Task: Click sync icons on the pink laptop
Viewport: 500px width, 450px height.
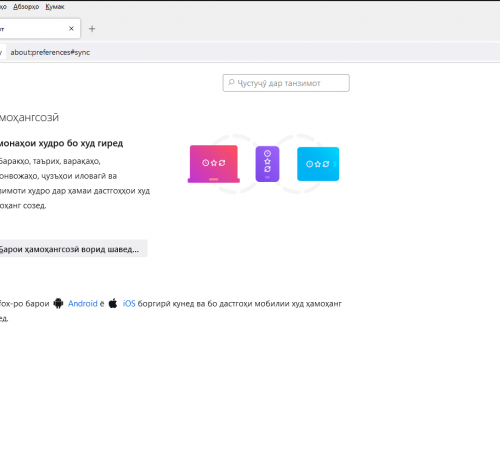Action: (x=214, y=163)
